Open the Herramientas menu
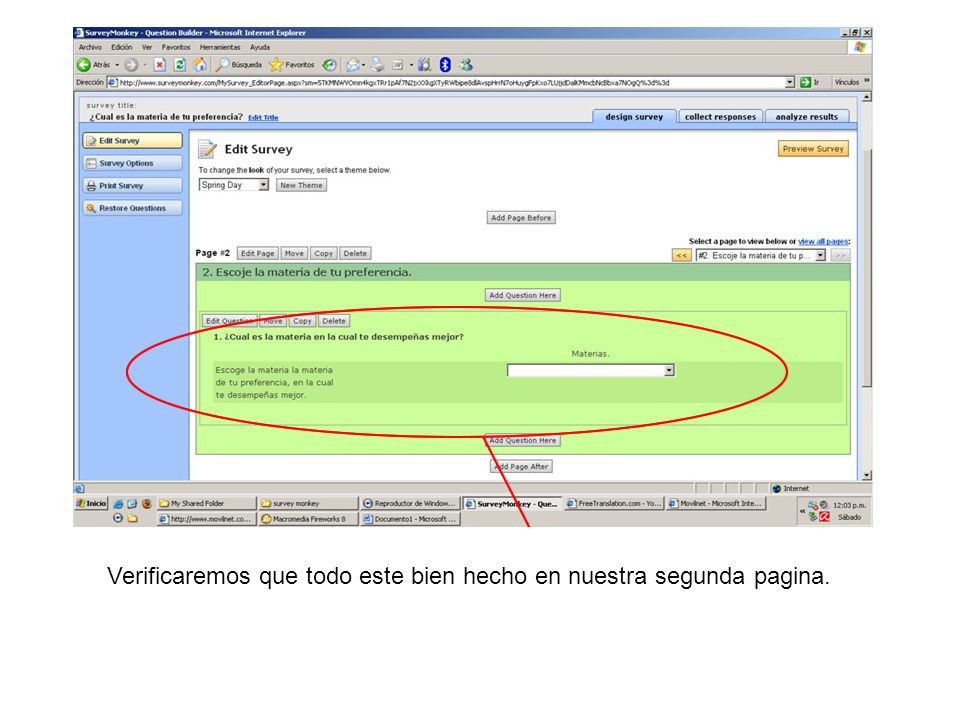This screenshot has width=960, height=720. coord(220,47)
